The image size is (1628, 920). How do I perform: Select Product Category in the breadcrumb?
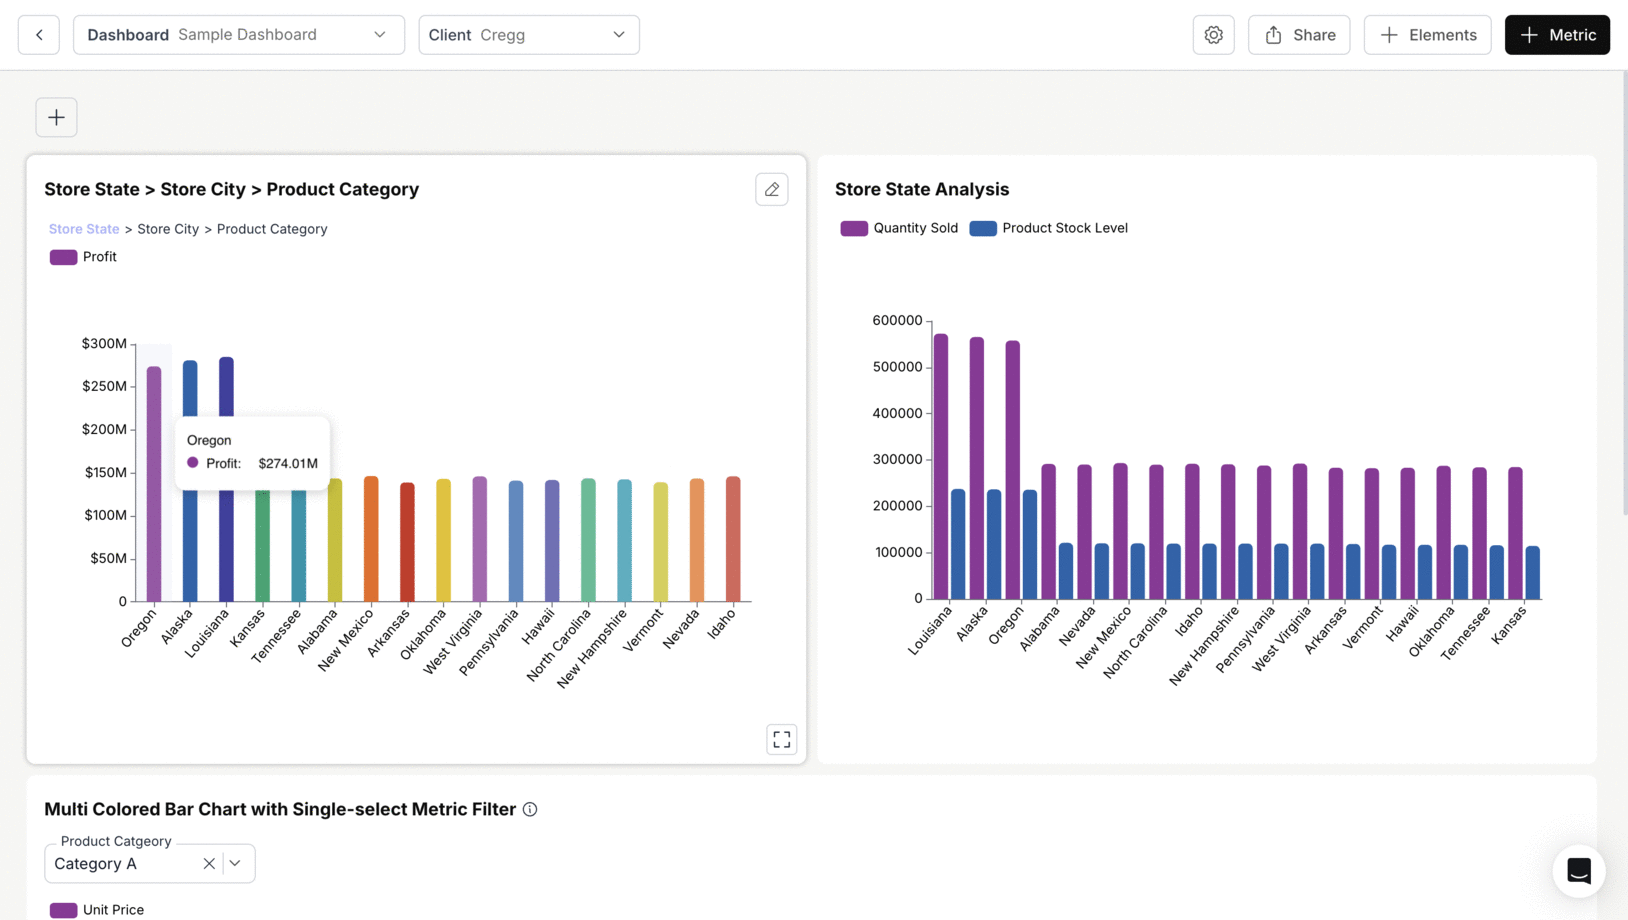pyautogui.click(x=272, y=229)
